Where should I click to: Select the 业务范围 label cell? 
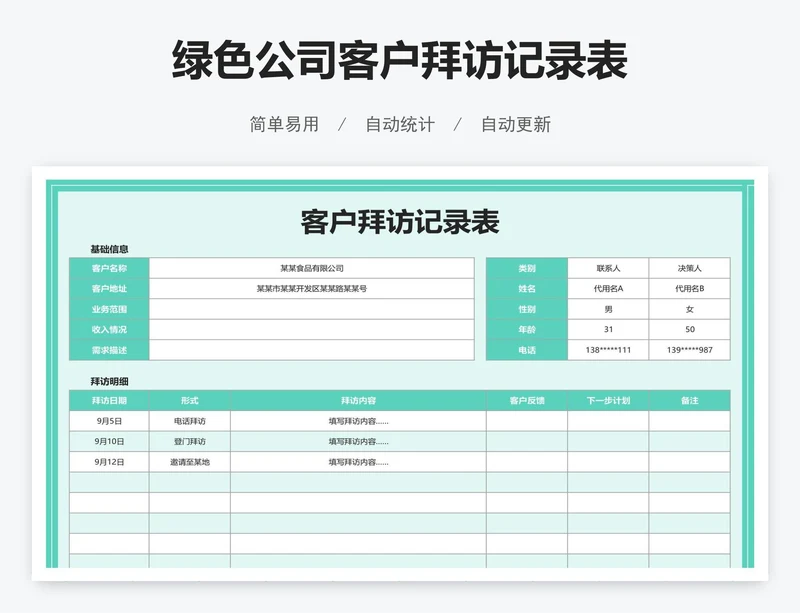pyautogui.click(x=109, y=309)
